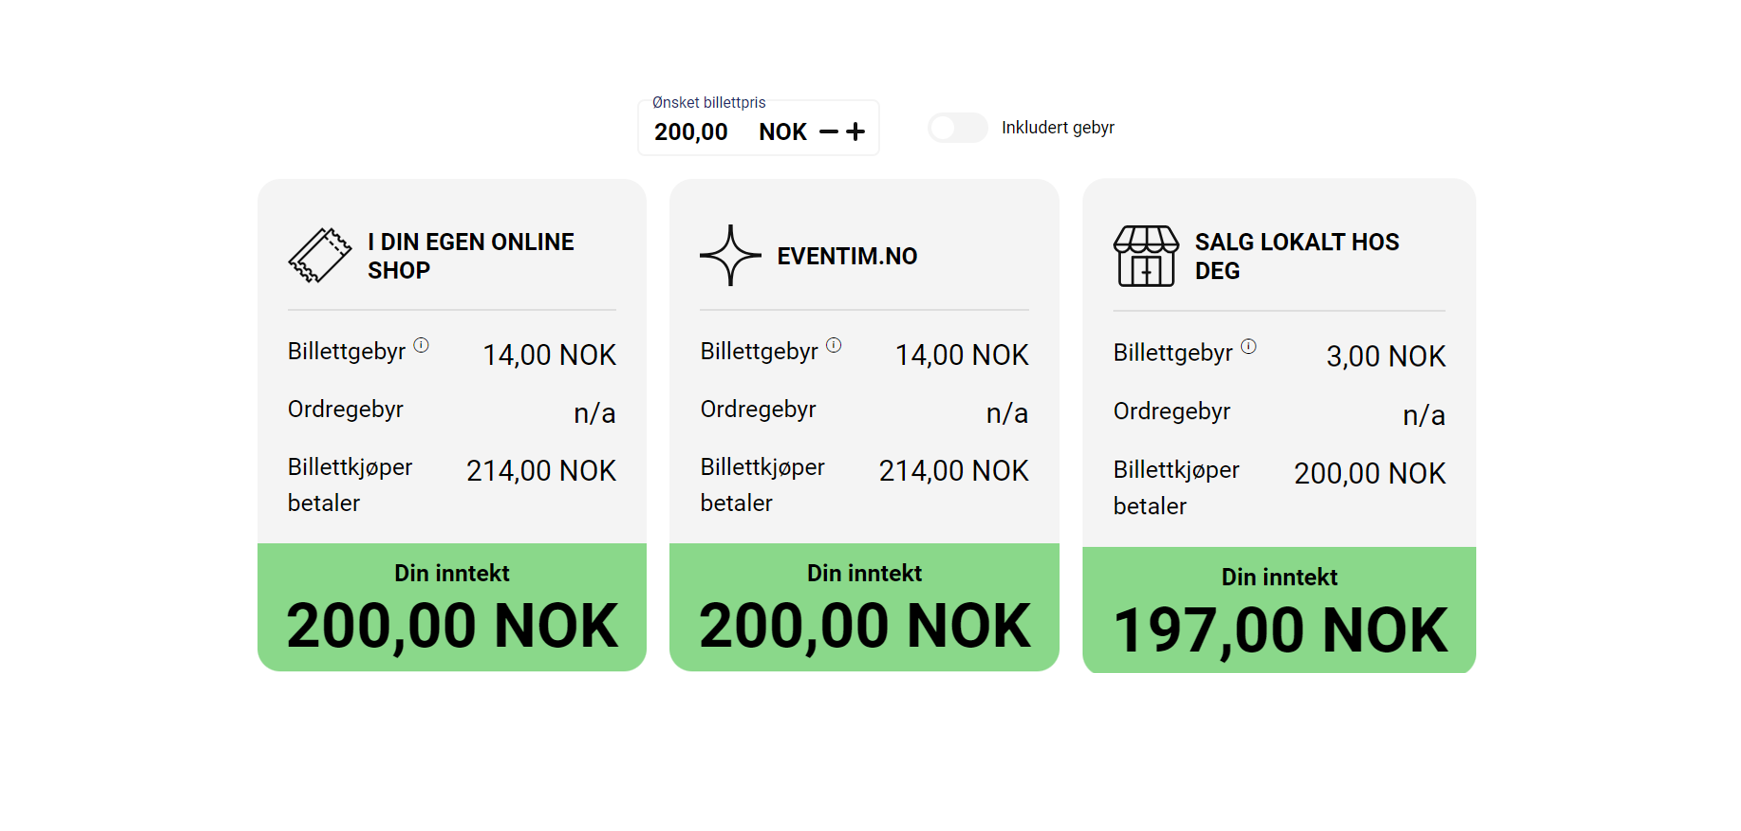Screen dimensions: 1741x831
Task: Open Billettgebyr info icon in Salg lokalt card
Action: pos(1248,346)
